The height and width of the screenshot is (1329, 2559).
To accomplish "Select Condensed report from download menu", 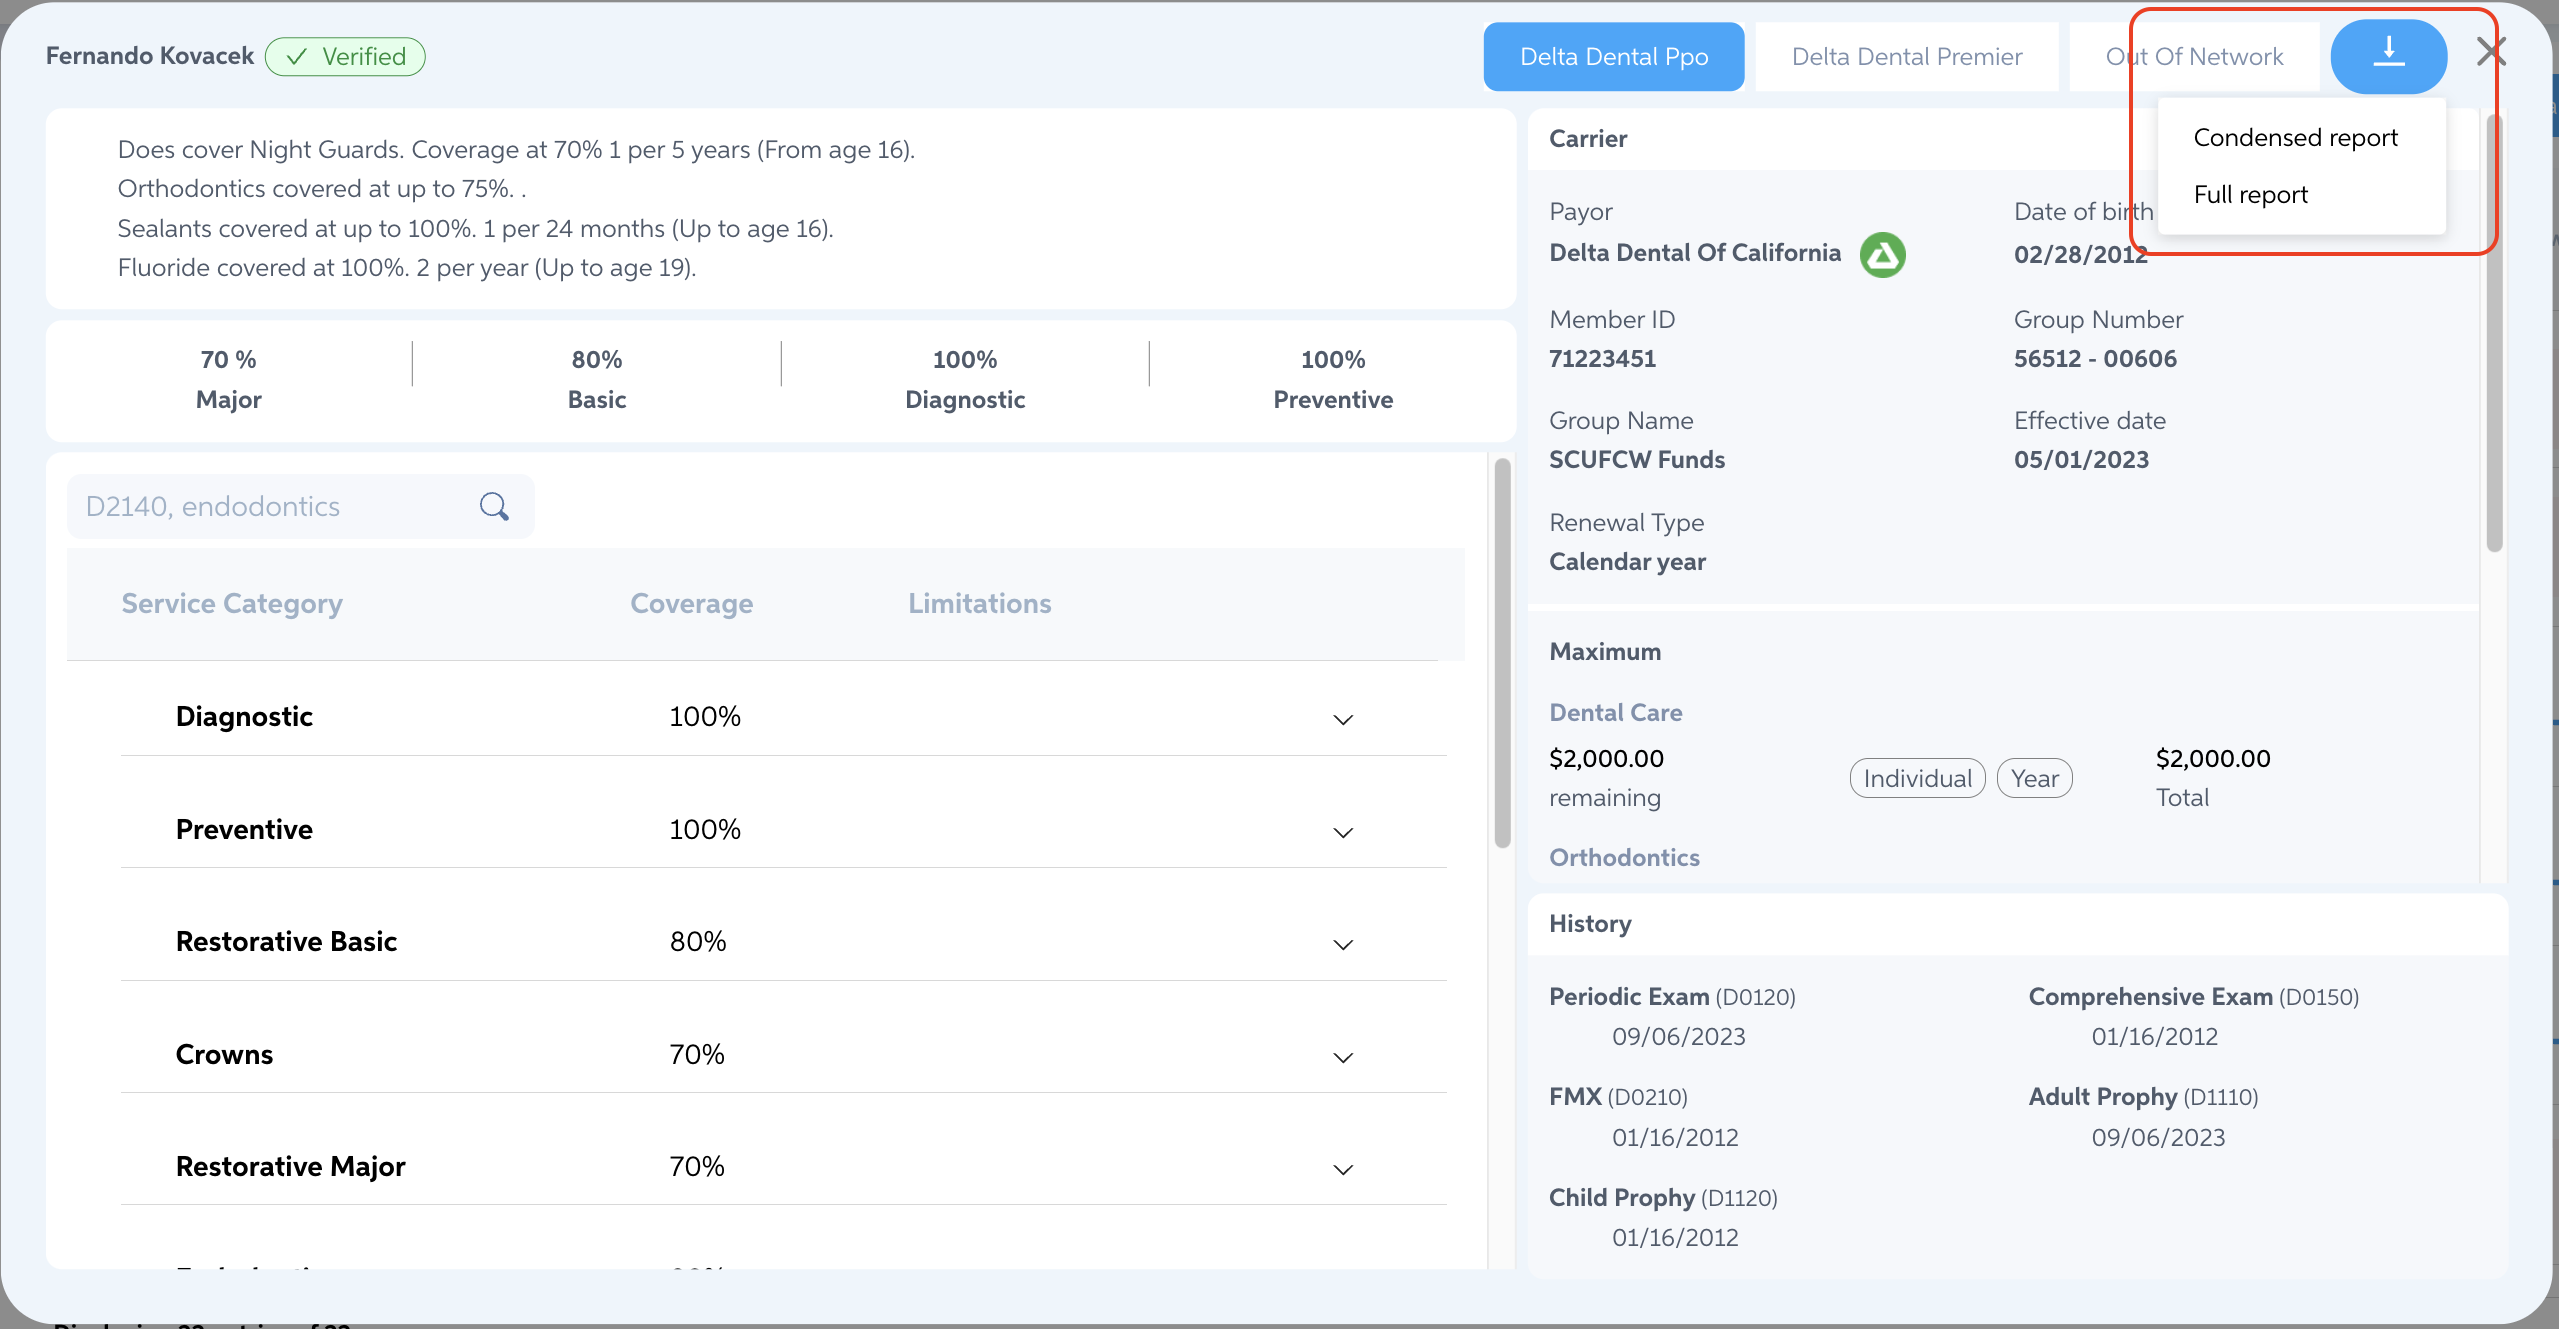I will point(2295,138).
